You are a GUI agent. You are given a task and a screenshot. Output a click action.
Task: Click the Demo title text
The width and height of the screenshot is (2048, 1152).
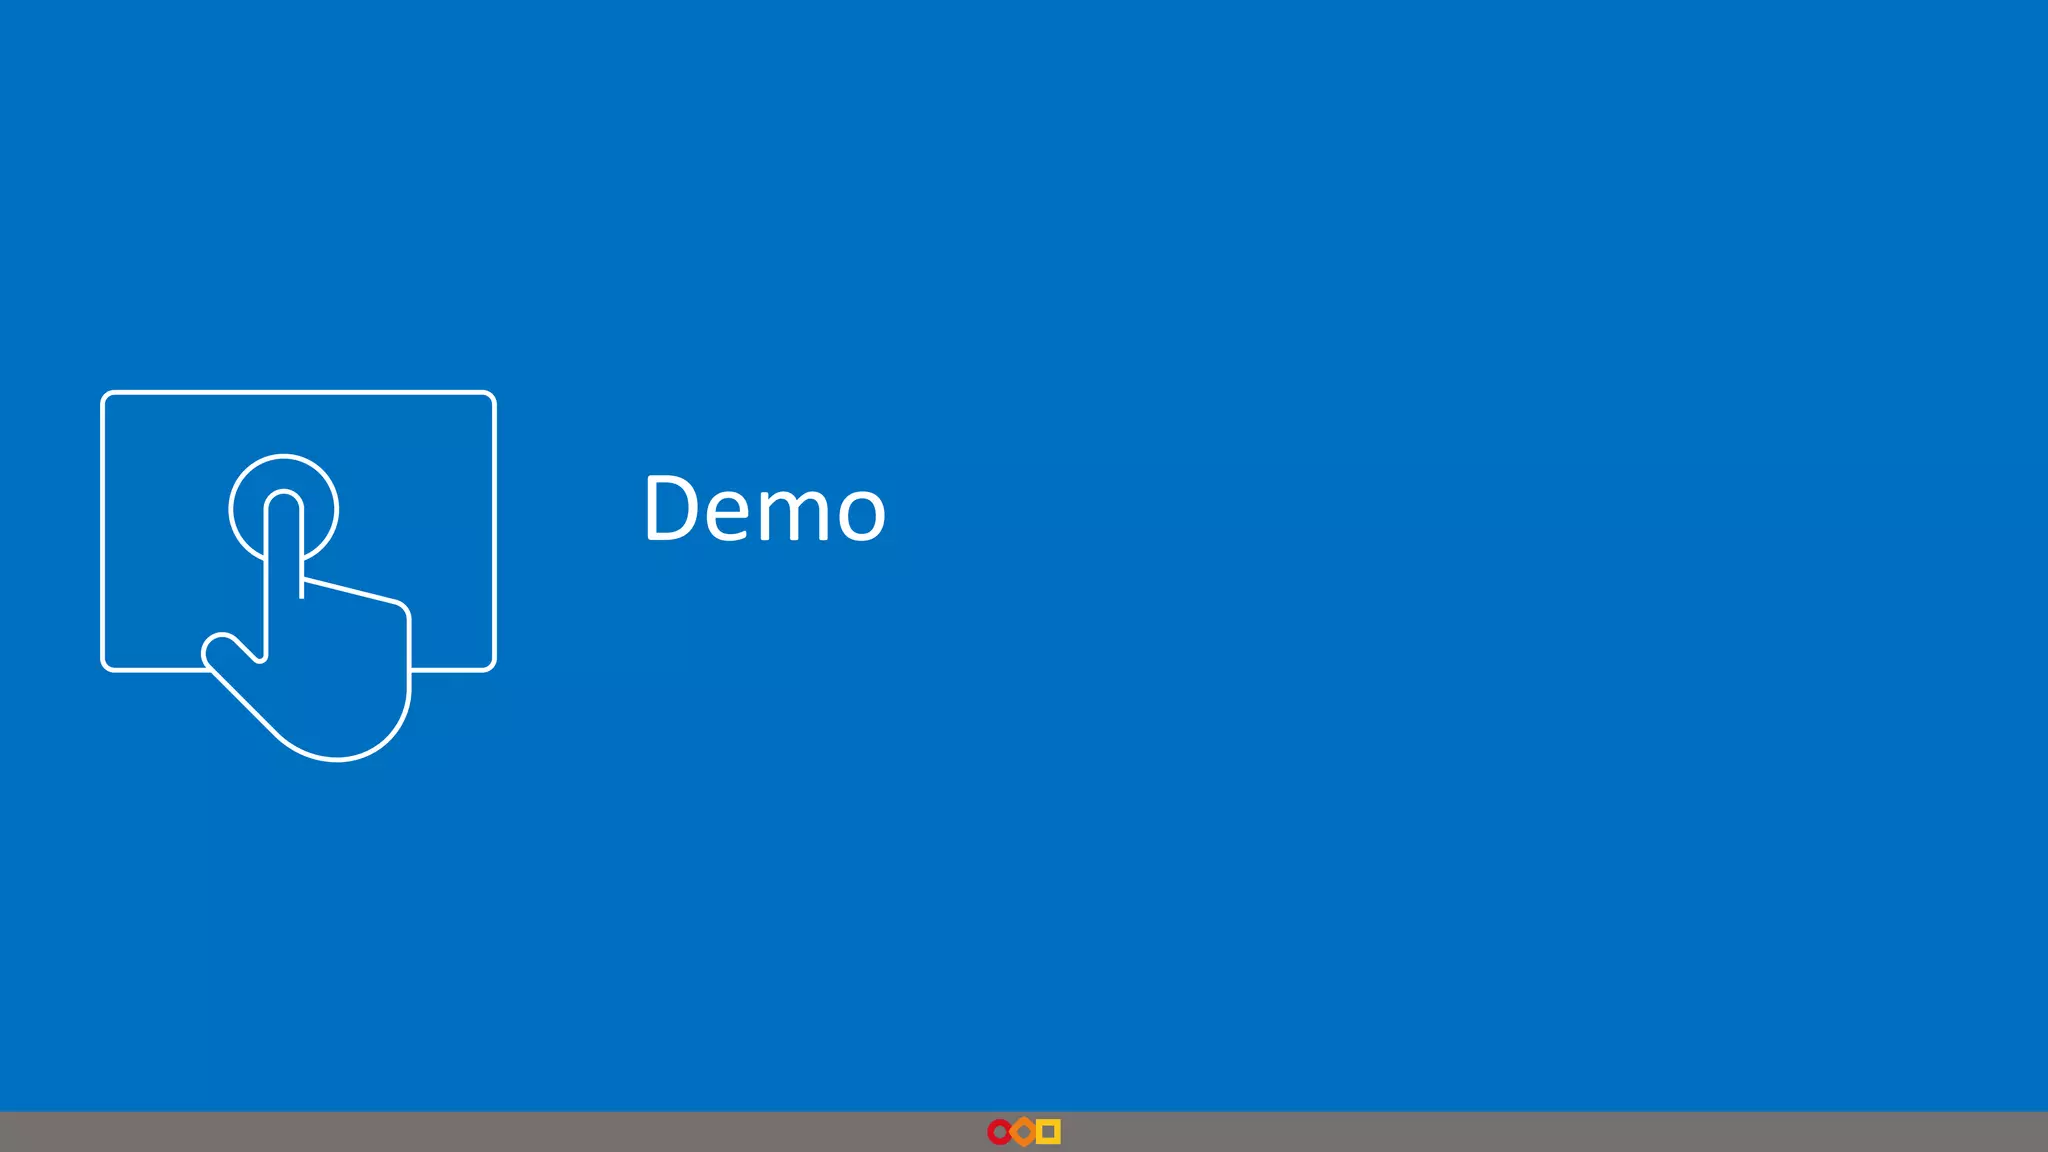(x=765, y=509)
